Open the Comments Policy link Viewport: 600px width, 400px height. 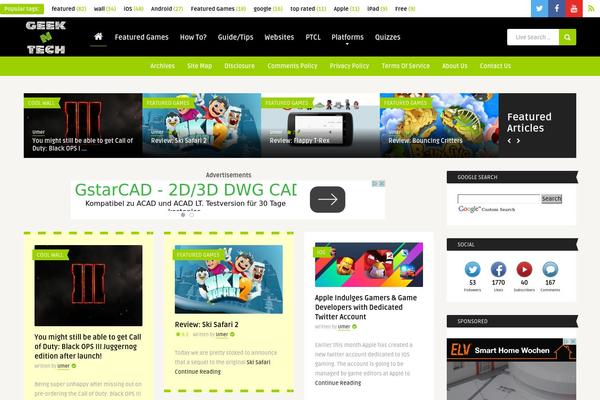coord(292,66)
